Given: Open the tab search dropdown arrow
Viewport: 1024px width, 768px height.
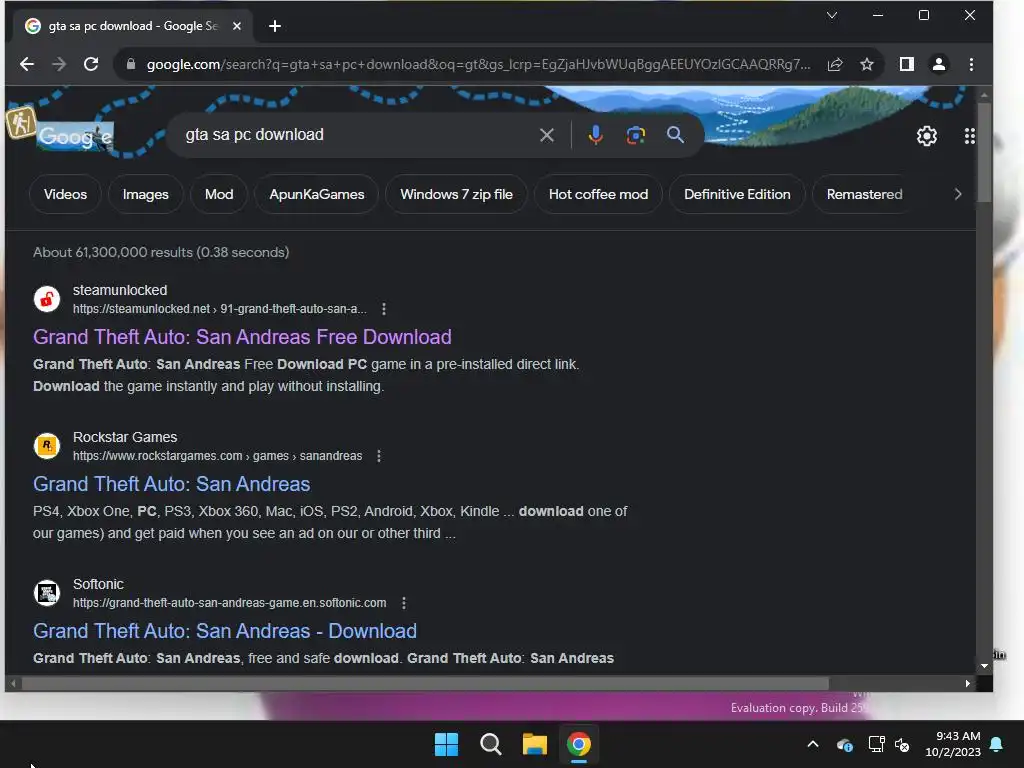Looking at the screenshot, I should click(831, 15).
